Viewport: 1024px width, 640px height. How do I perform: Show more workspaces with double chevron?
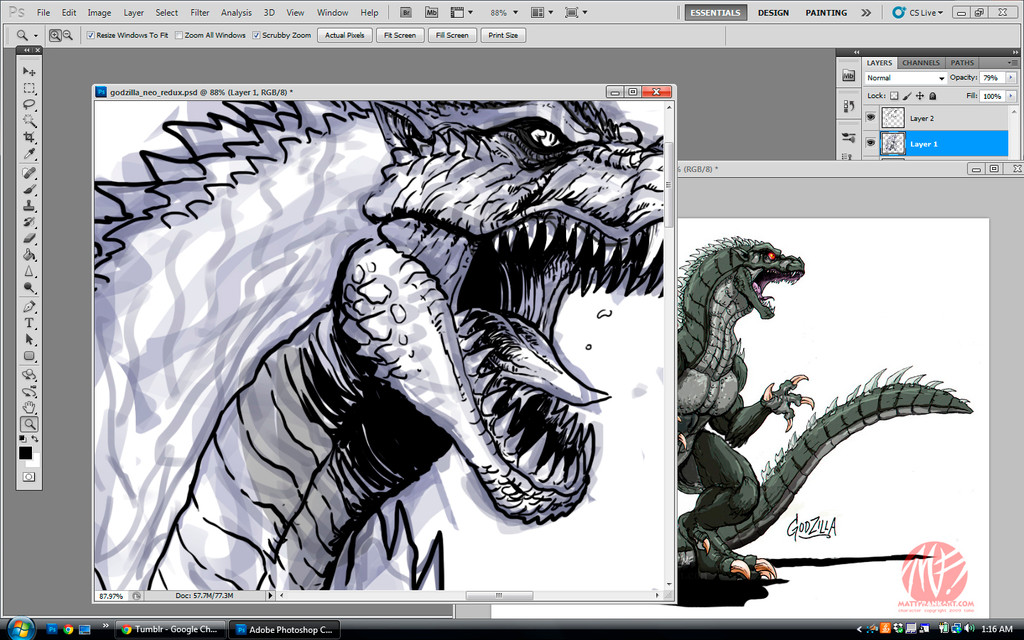click(x=866, y=12)
